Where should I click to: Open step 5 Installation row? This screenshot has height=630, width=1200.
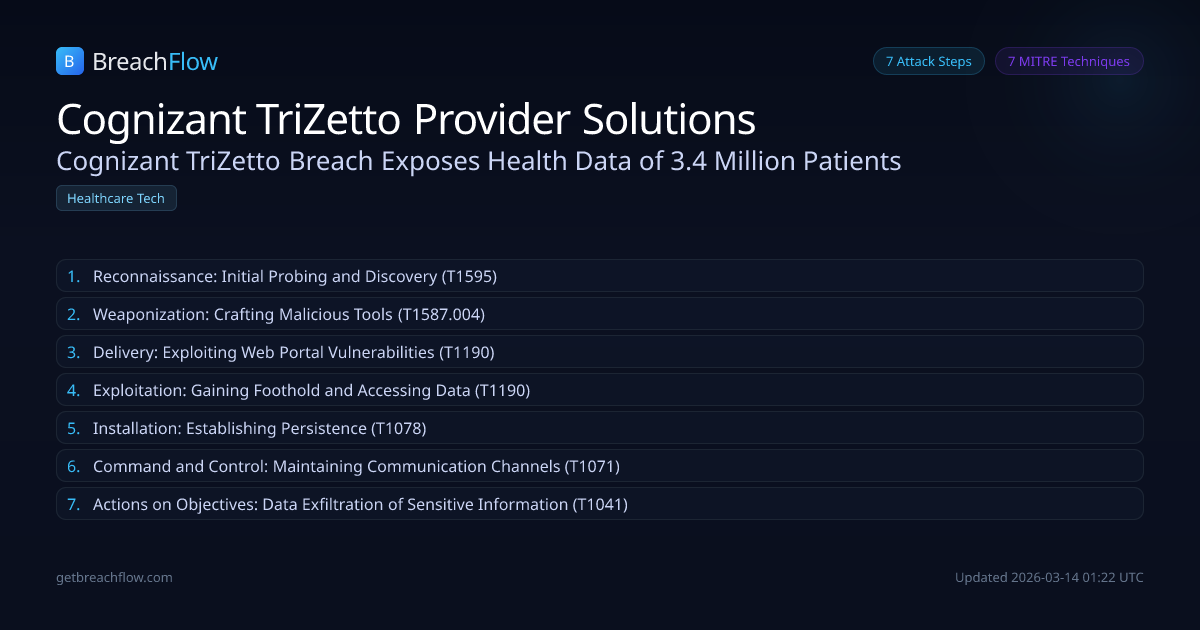(x=599, y=428)
